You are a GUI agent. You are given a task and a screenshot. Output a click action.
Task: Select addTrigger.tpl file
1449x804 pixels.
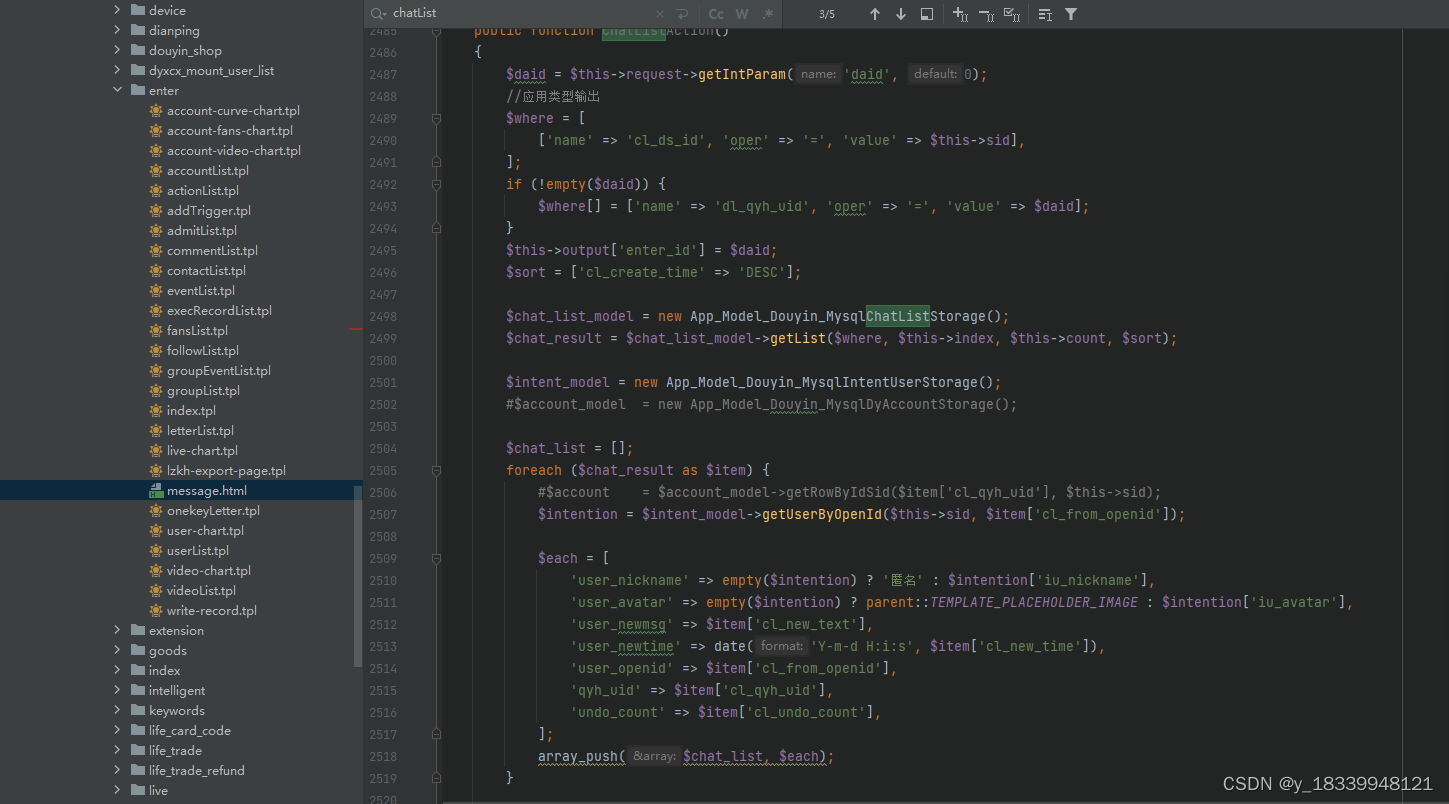209,210
